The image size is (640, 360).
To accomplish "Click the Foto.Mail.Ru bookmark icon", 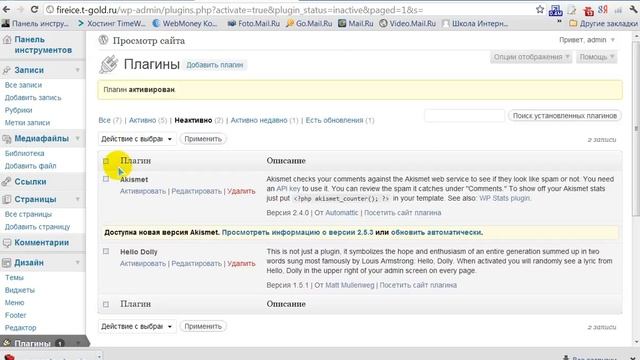I will tap(232, 24).
